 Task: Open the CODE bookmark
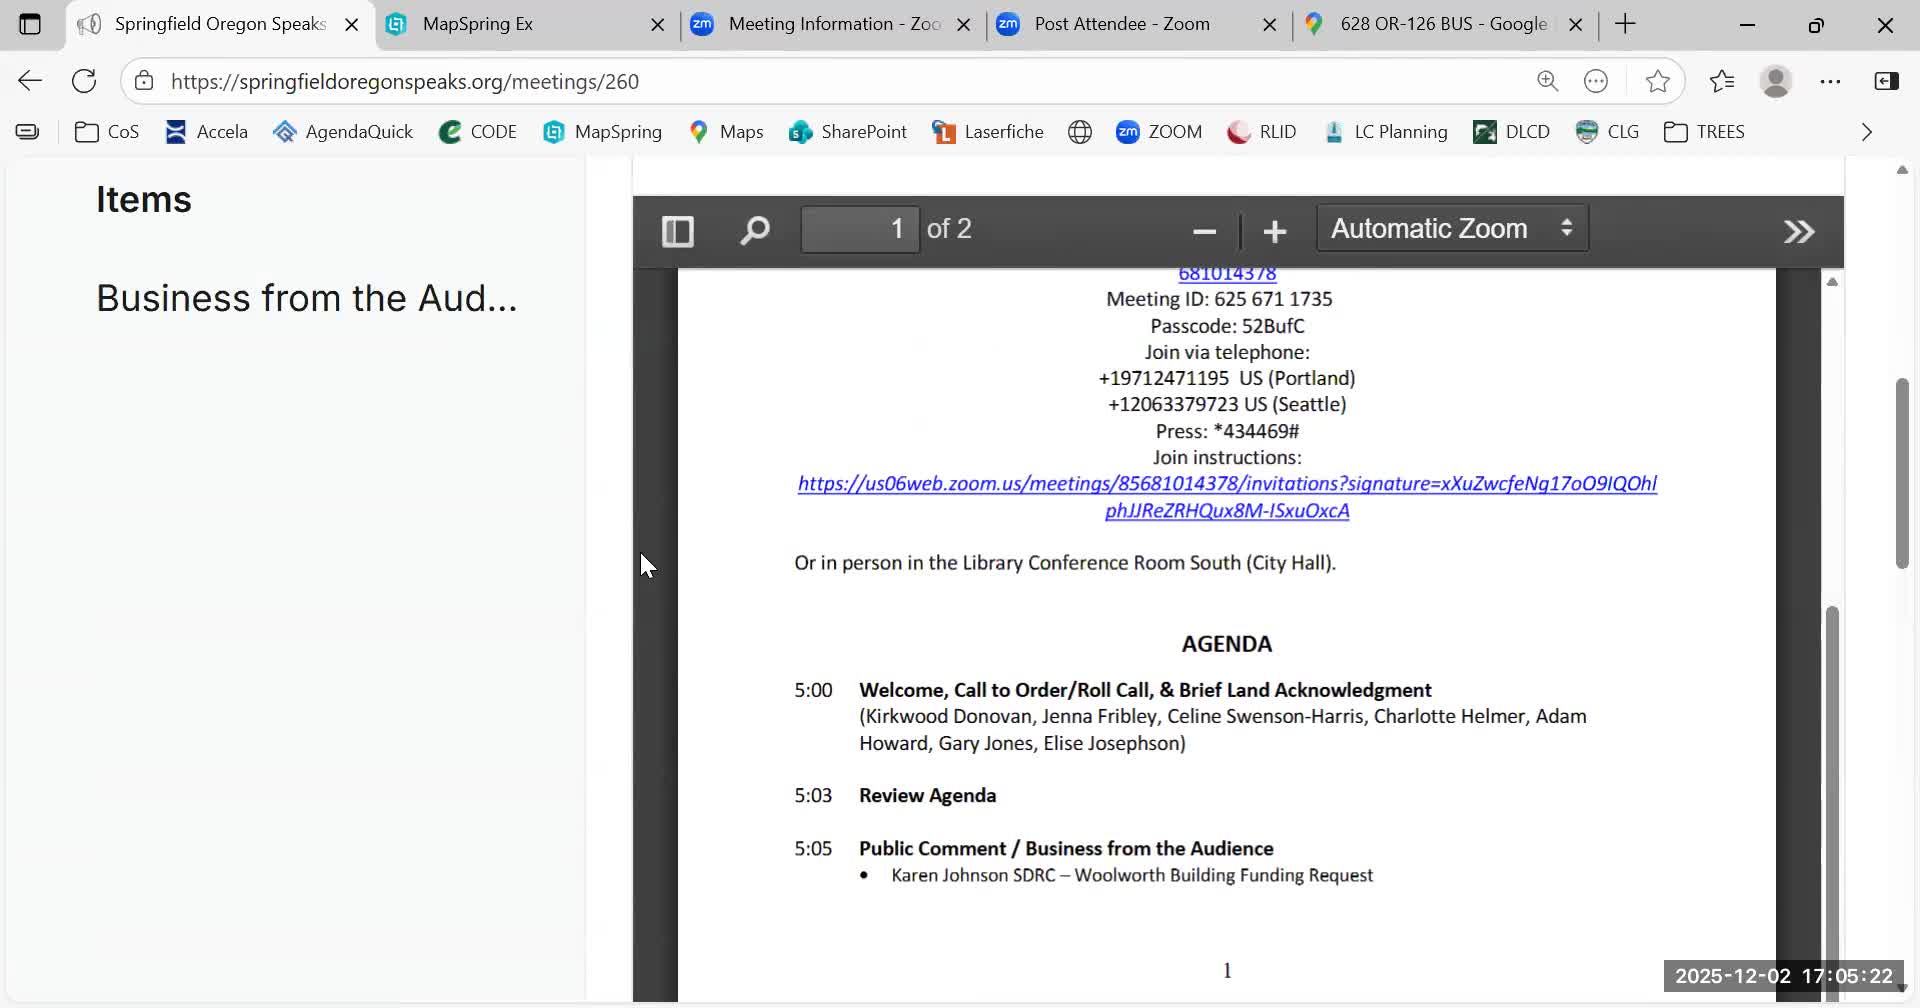pos(478,132)
